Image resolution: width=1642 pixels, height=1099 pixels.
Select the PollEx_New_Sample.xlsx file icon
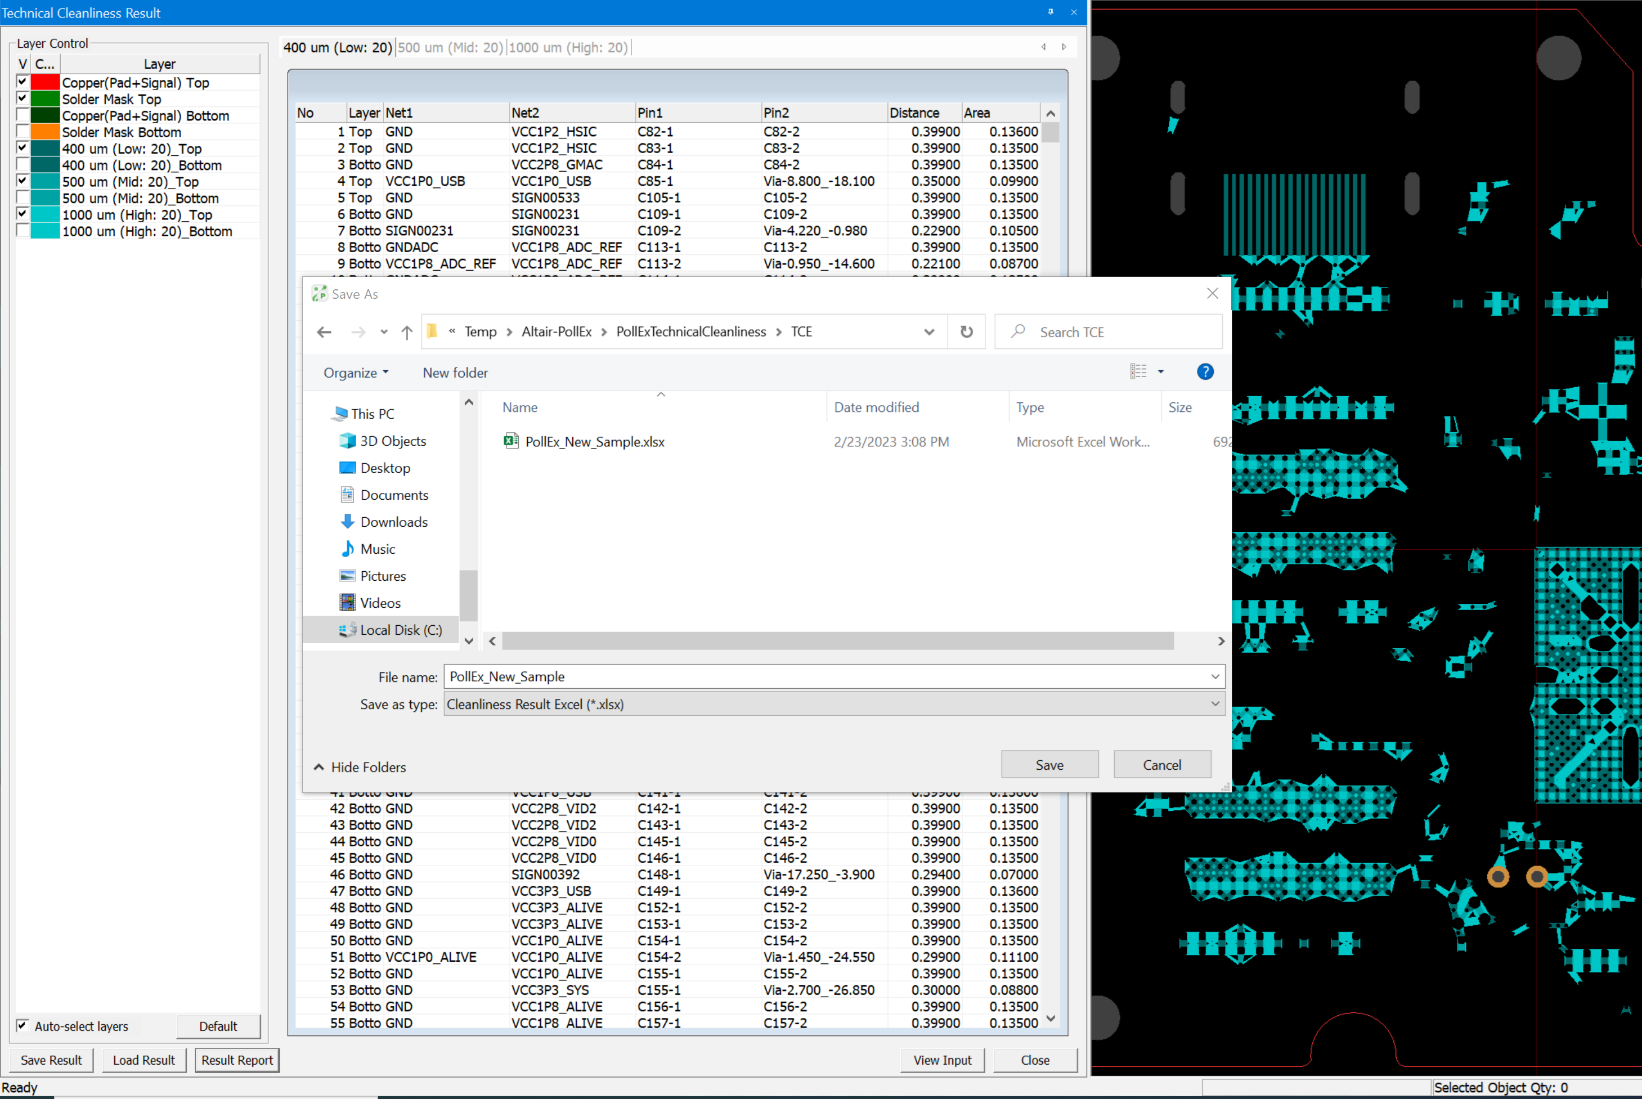click(x=511, y=441)
